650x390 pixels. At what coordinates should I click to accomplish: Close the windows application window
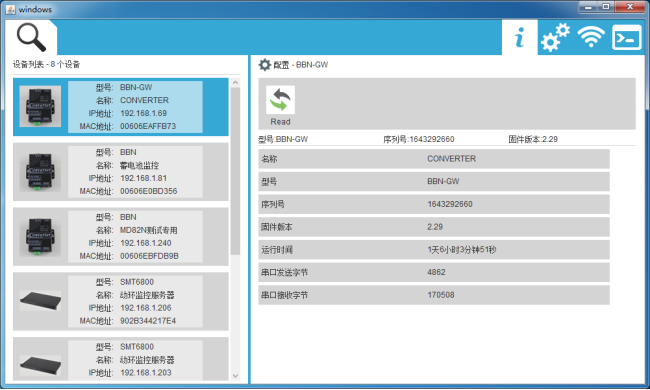click(x=630, y=7)
